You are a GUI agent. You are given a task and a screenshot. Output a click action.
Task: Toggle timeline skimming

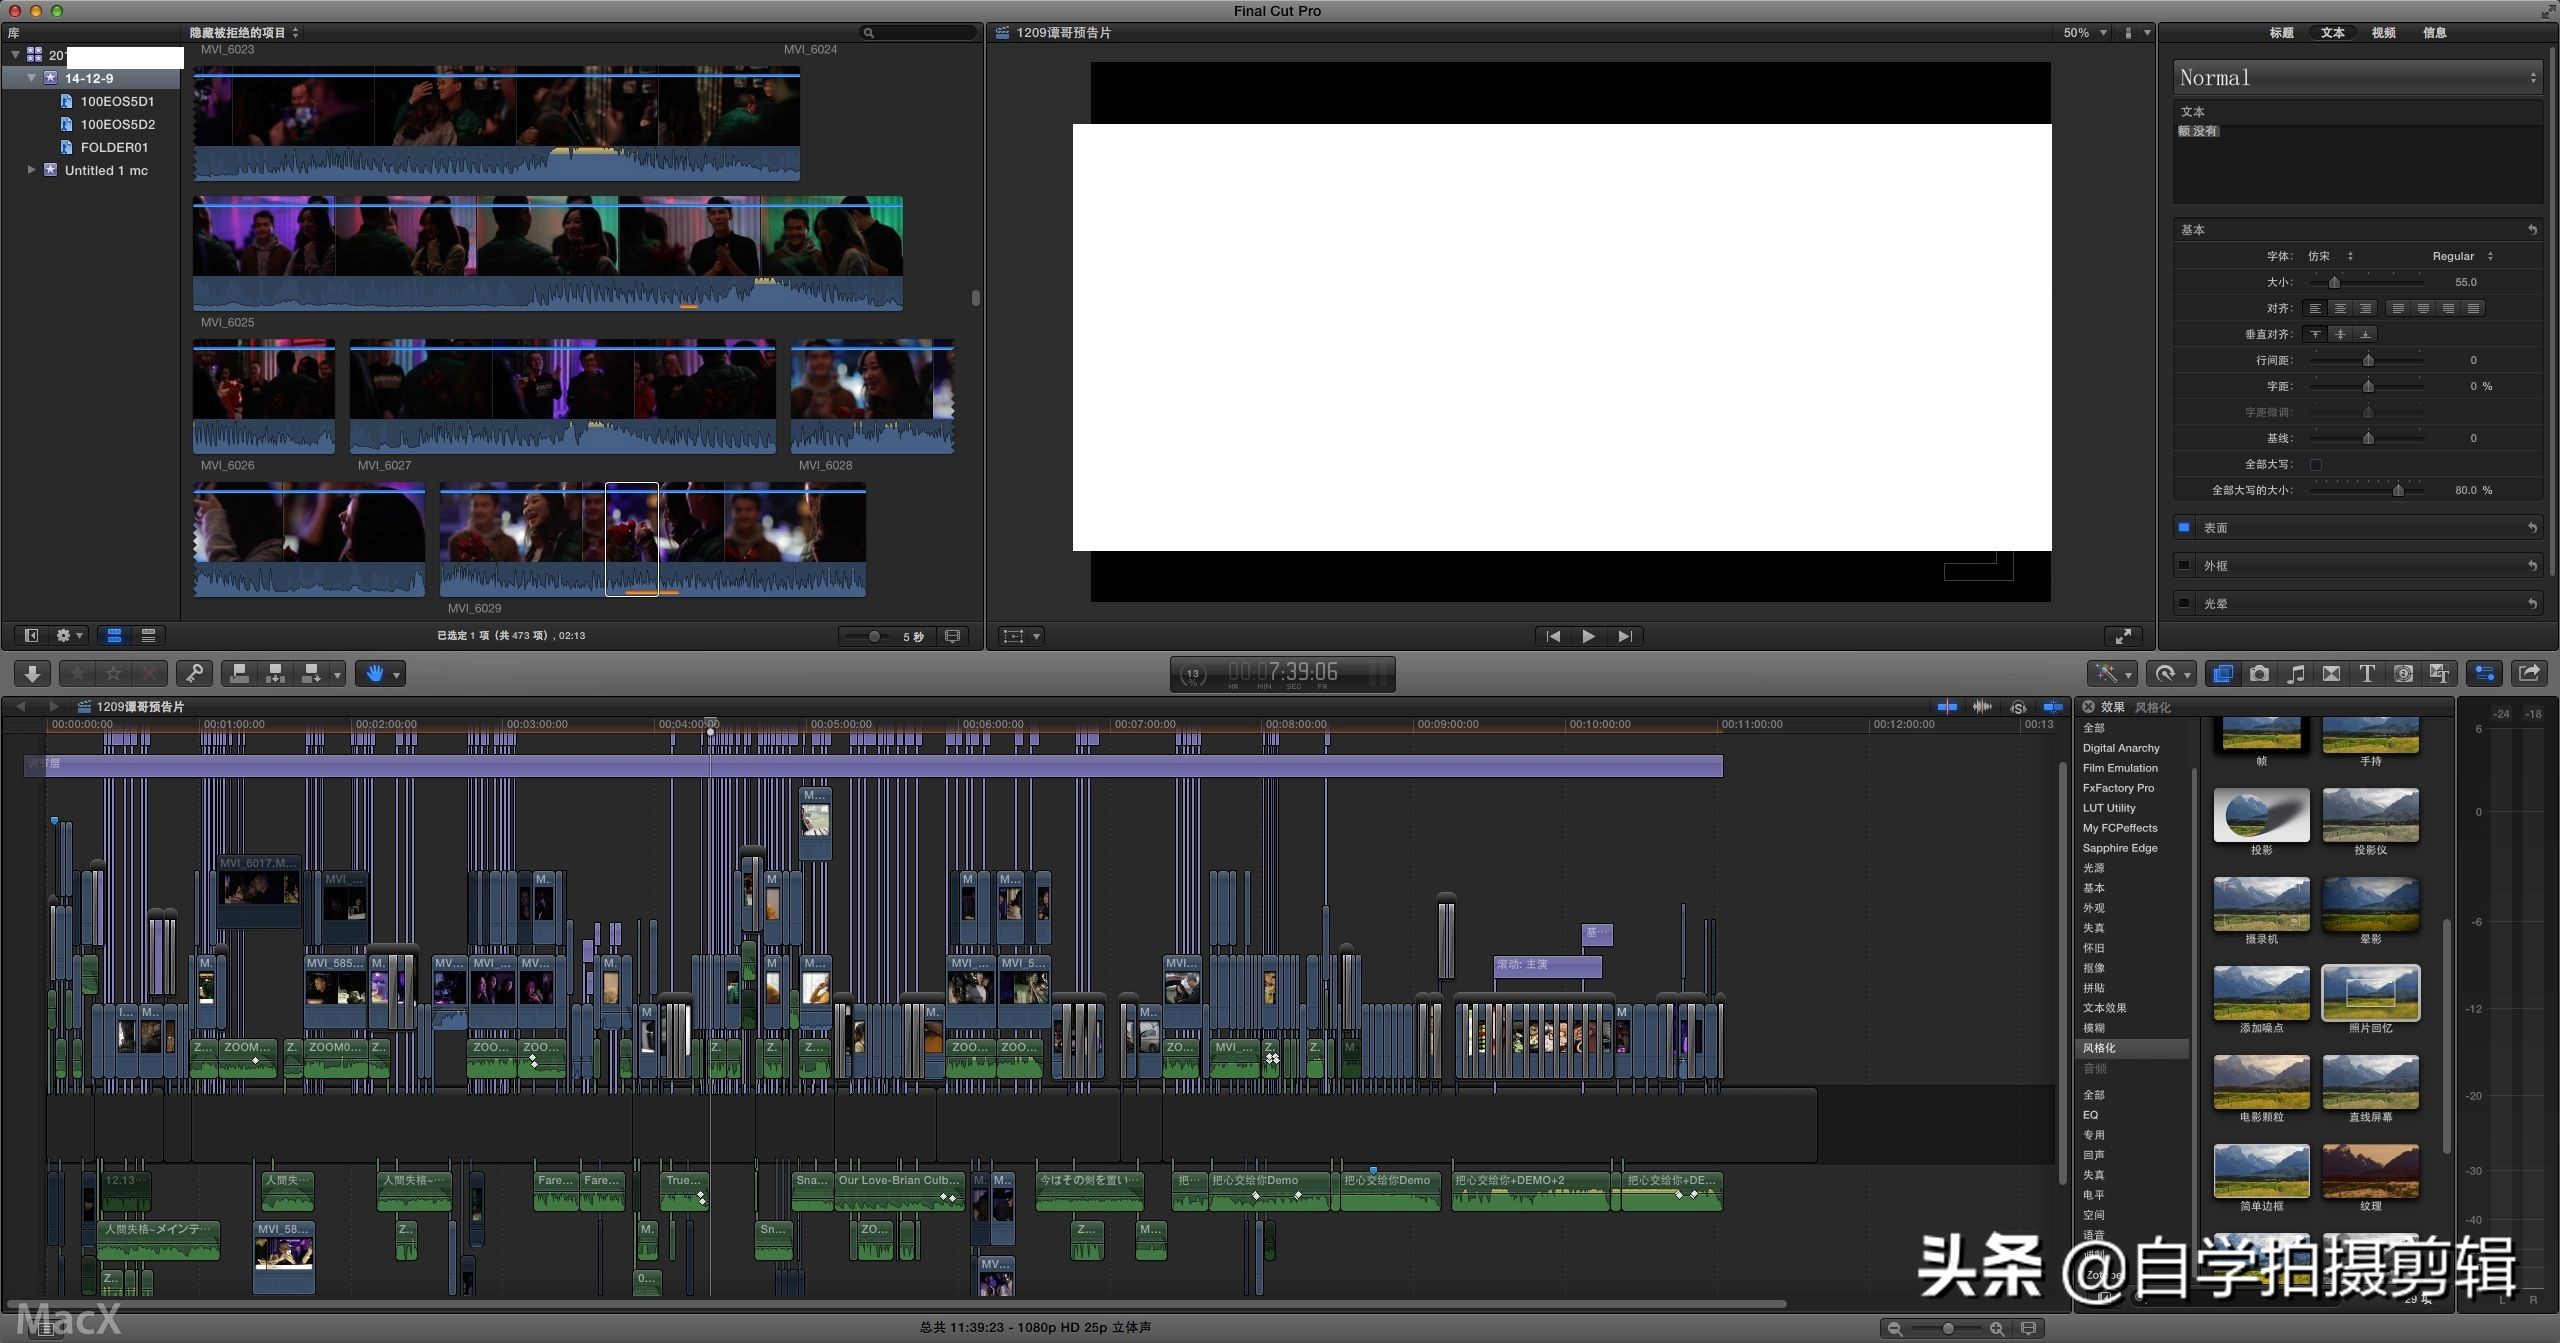1946,707
